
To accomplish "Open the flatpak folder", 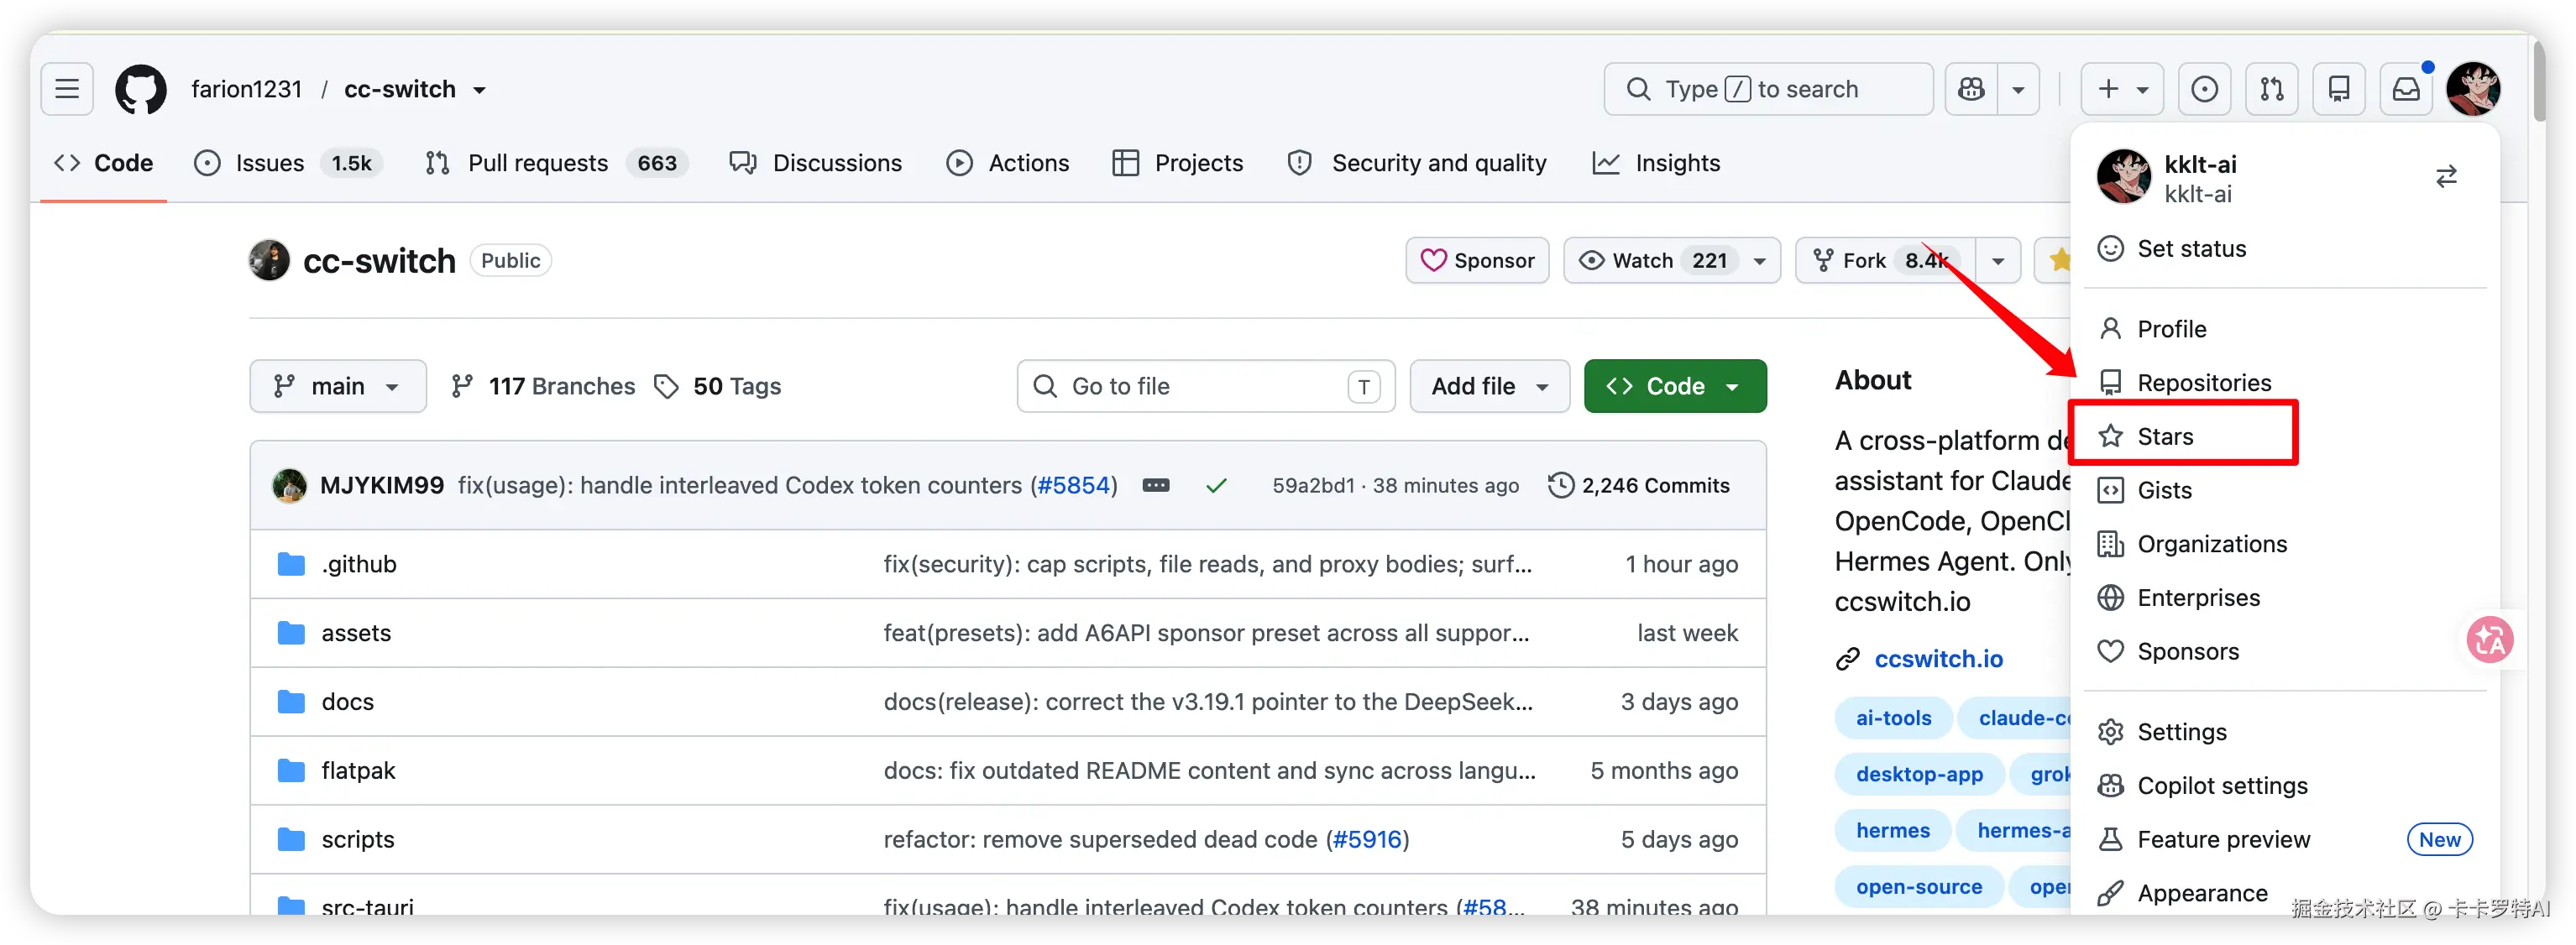I will [358, 771].
